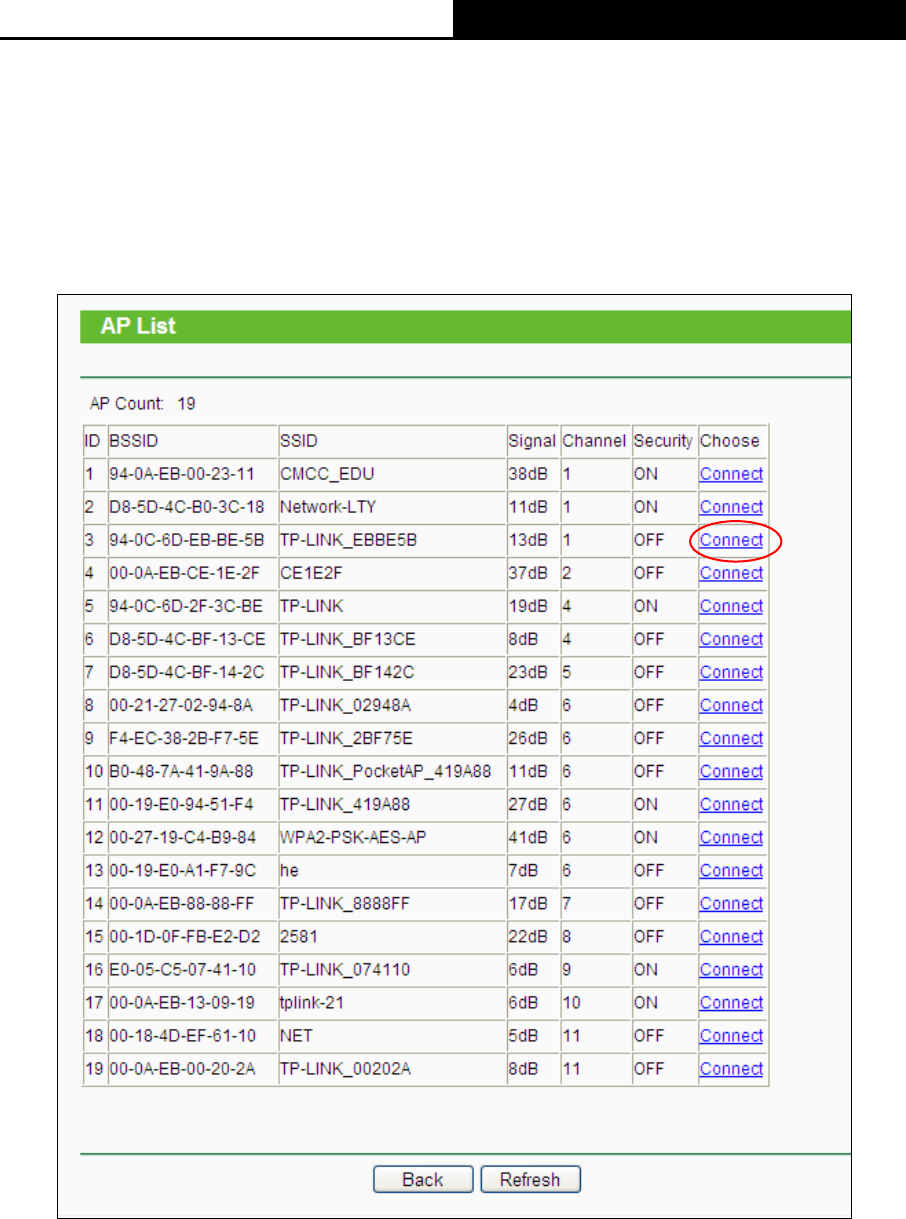Click the Security column header
Viewport: 906px width, 1219px height.
[663, 441]
